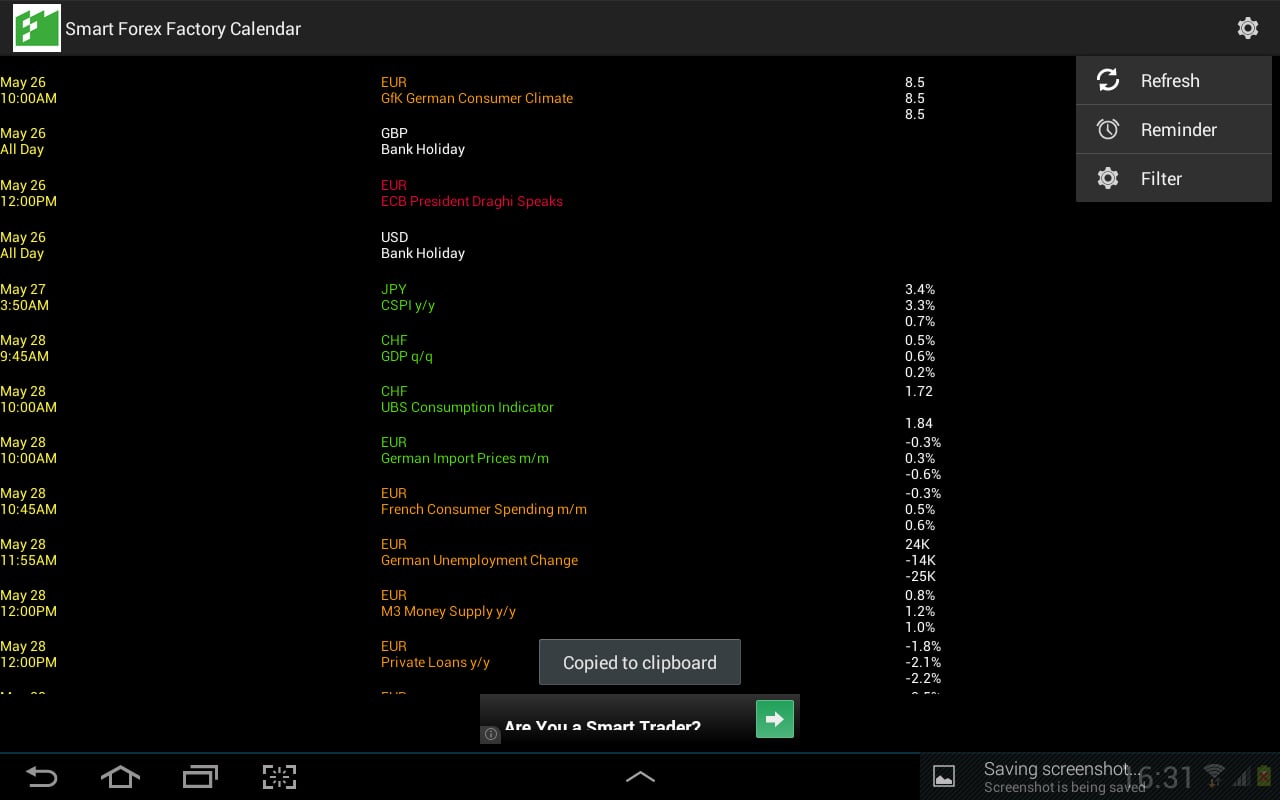Screen dimensions: 1280x800
Task: Select 'UBS Consumption Indicator' event
Action: pyautogui.click(x=467, y=407)
